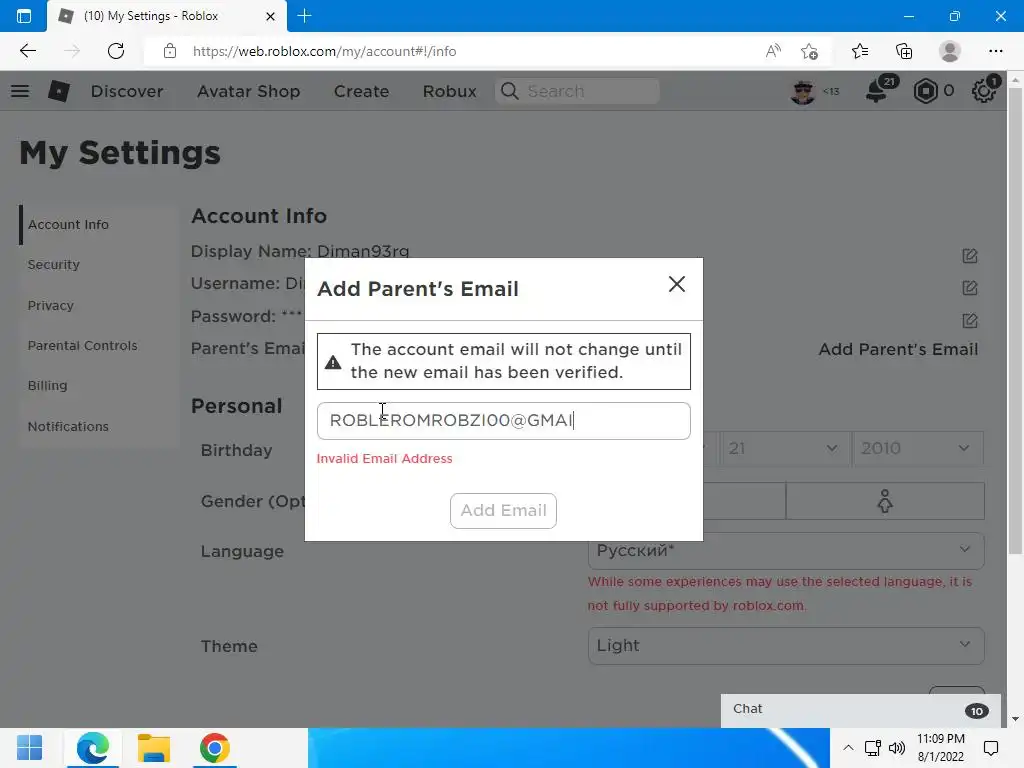Edit the display name with pencil icon
This screenshot has width=1024, height=768.
pos(970,256)
